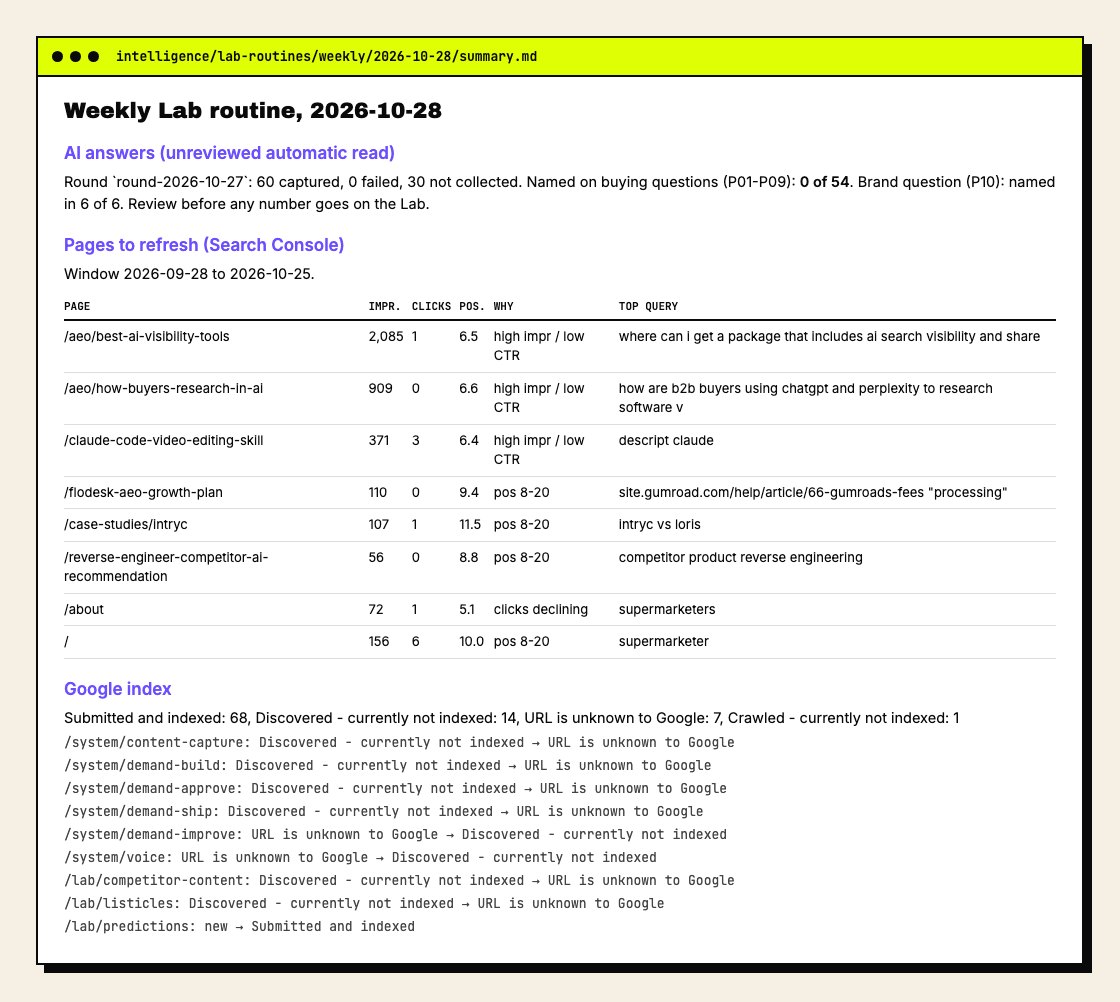This screenshot has height=1002, width=1120.
Task: Click the "competitor product reverse engineering" query
Action: 741,558
